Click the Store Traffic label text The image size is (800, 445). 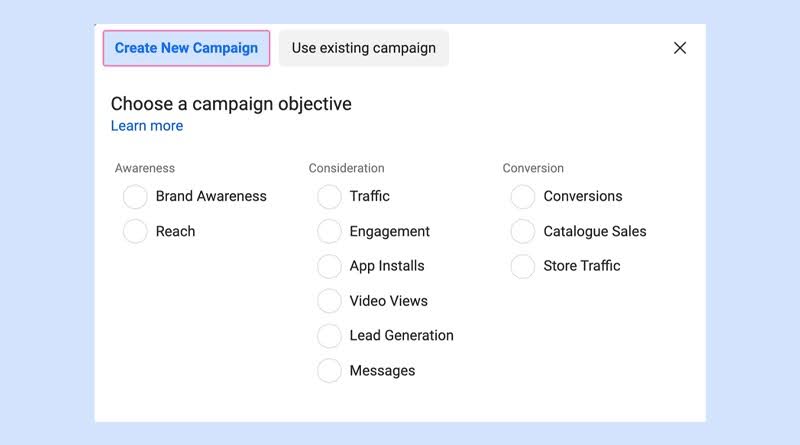[x=582, y=265]
